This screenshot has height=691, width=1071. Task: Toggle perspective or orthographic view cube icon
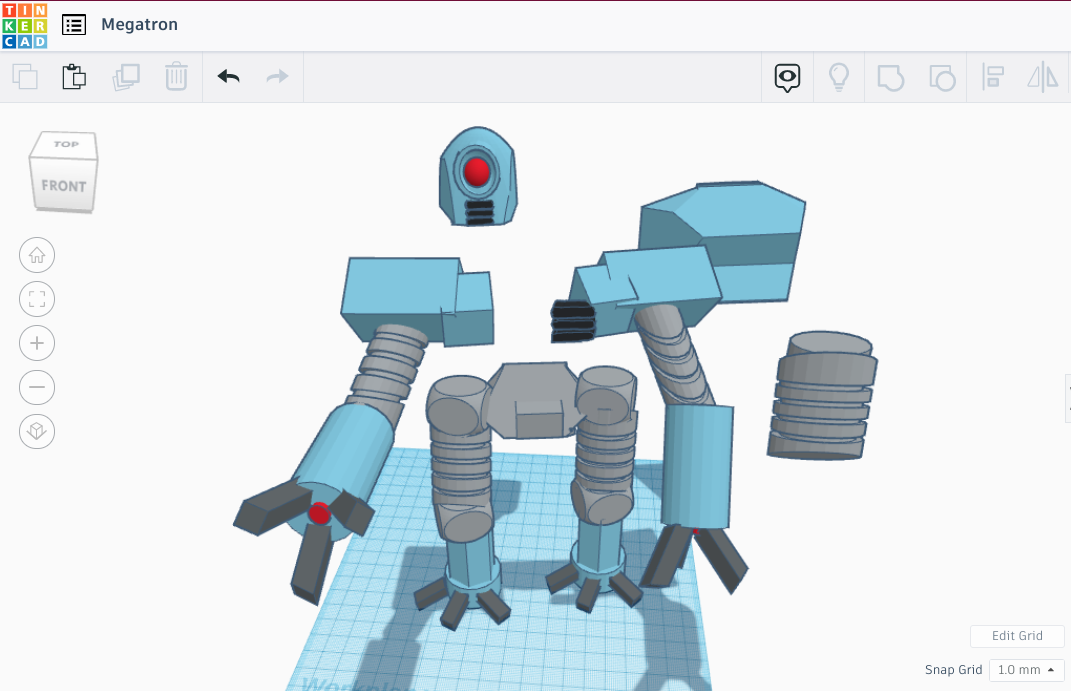[x=37, y=431]
